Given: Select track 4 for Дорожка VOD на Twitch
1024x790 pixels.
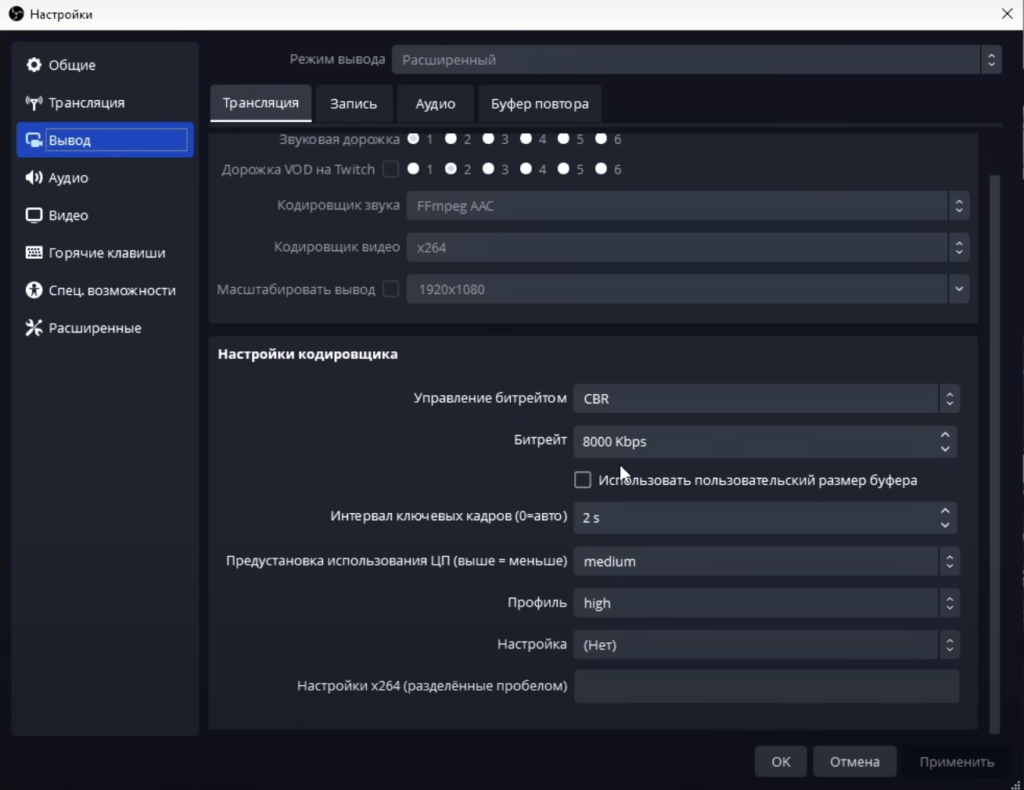Looking at the screenshot, I should [x=526, y=168].
